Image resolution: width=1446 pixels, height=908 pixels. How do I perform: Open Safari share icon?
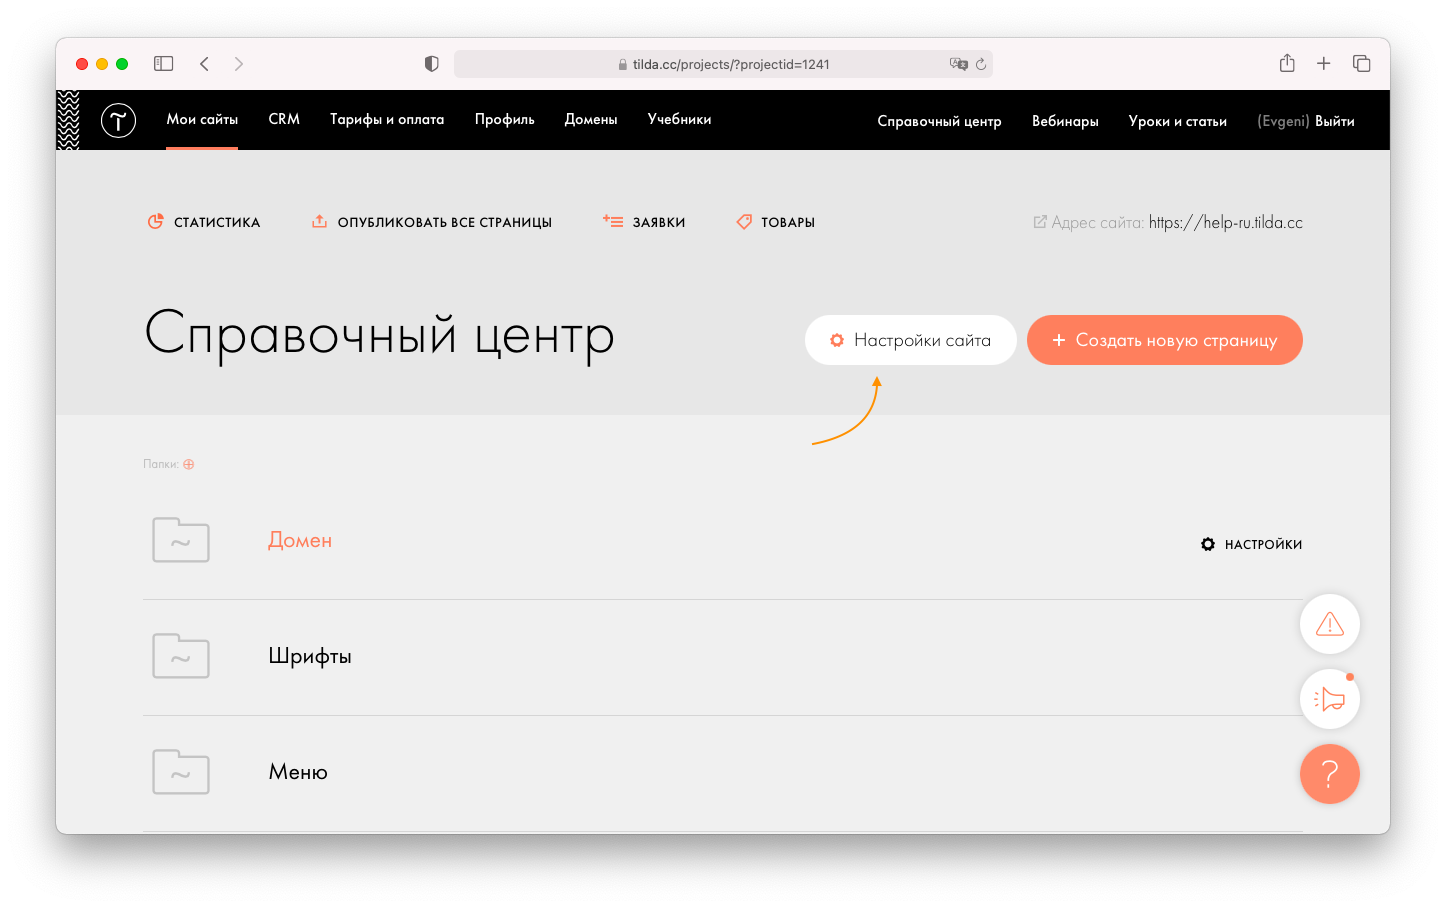pos(1287,63)
